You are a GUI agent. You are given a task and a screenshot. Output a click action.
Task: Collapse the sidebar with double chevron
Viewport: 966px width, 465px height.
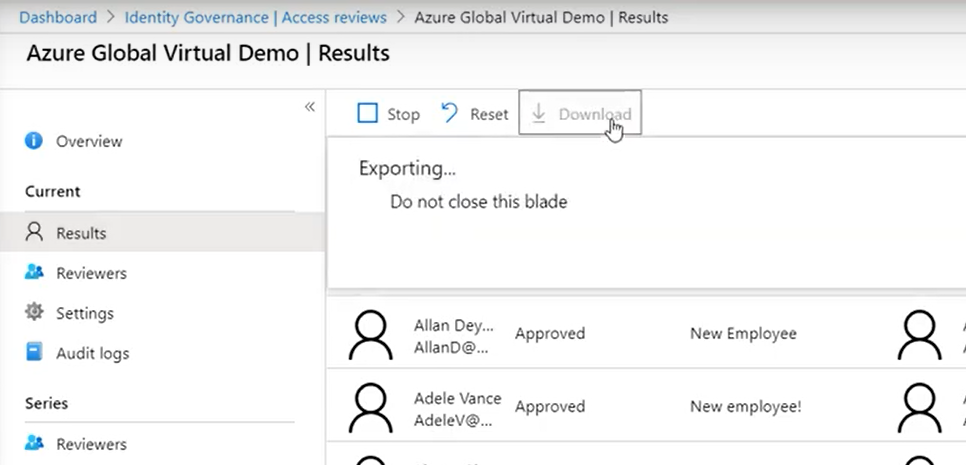(x=310, y=107)
